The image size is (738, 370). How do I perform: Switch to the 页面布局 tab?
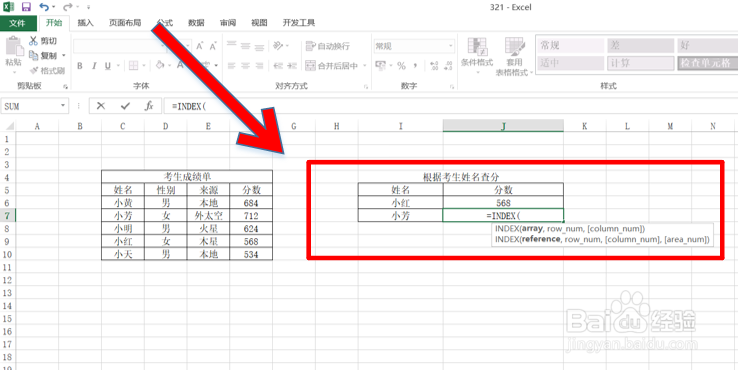125,23
